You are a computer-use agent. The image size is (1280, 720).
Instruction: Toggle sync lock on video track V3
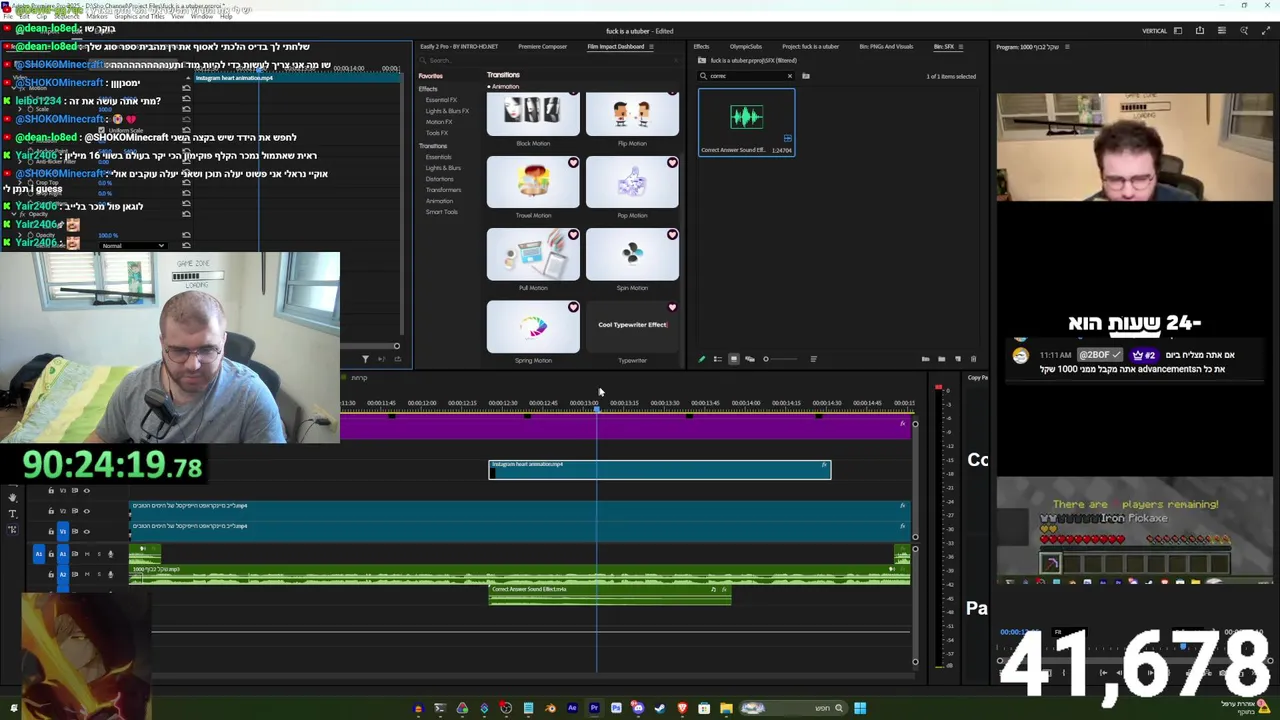73,491
